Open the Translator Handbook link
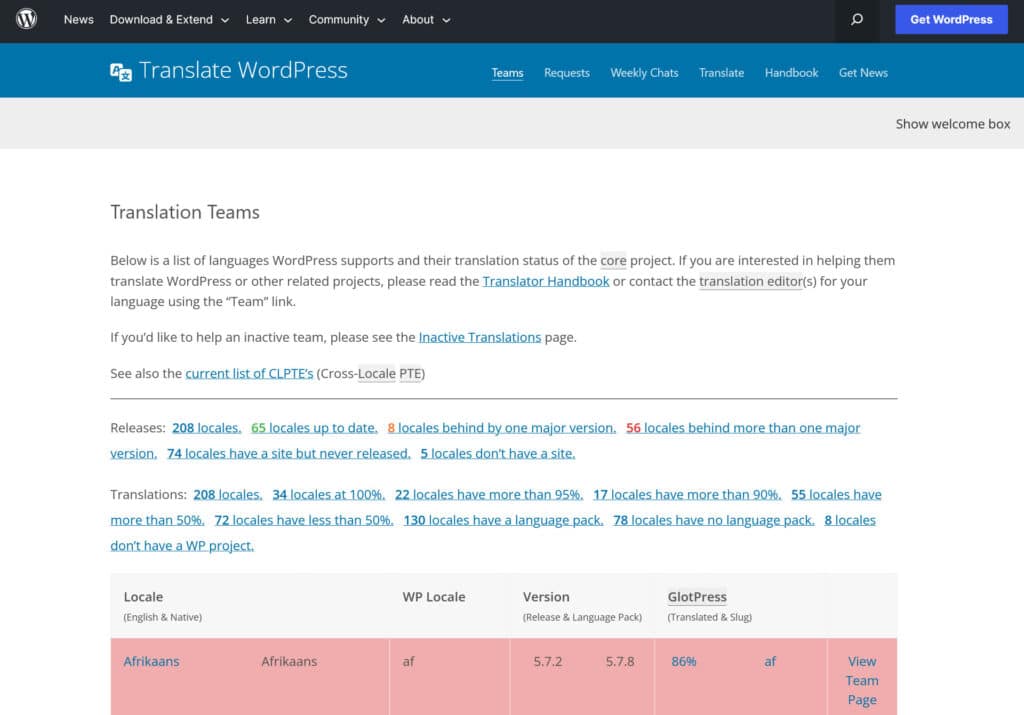The height and width of the screenshot is (715, 1024). click(546, 281)
